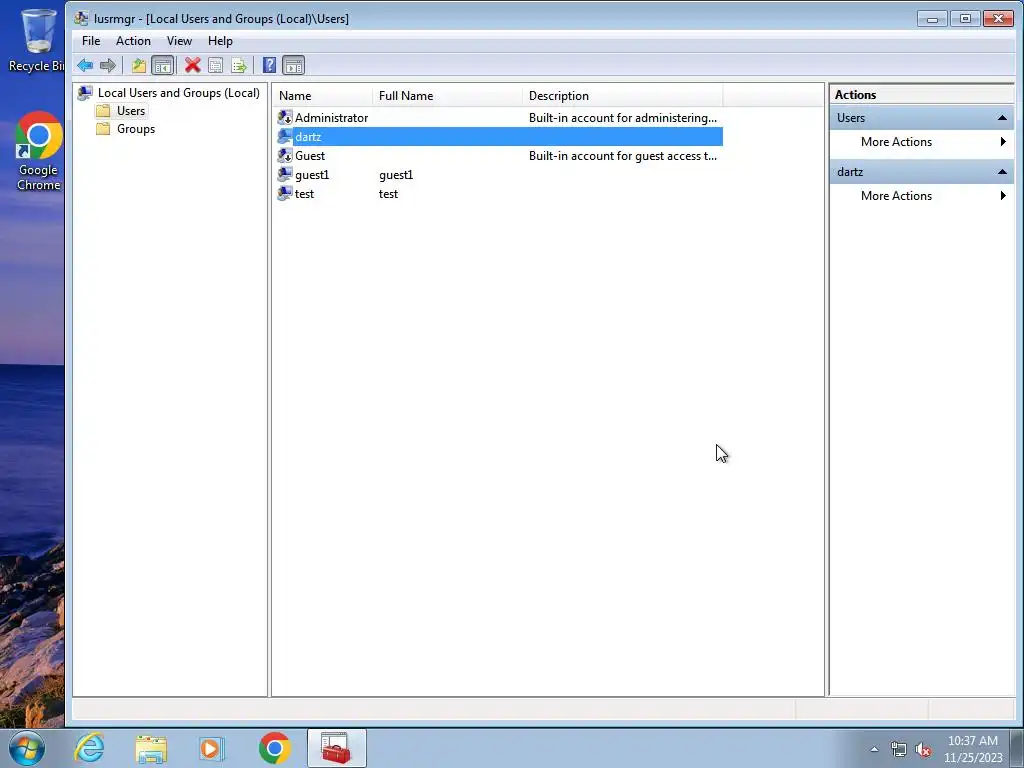1024x768 pixels.
Task: Click the network icon in the system tray
Action: point(899,749)
